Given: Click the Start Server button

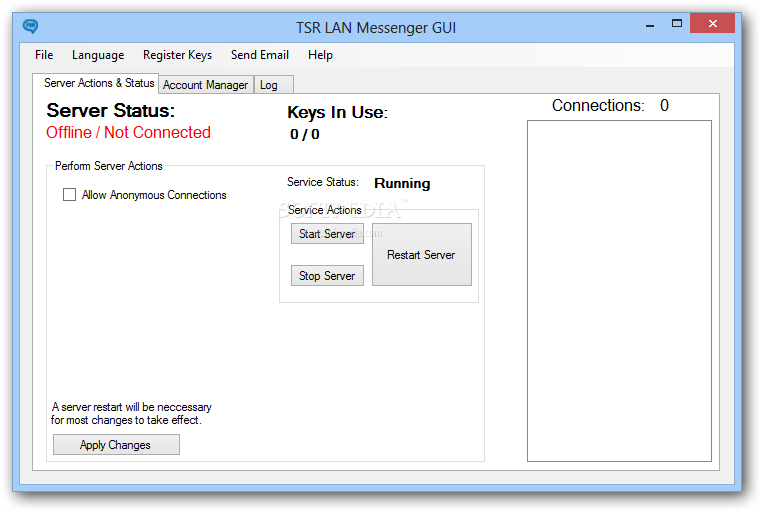Looking at the screenshot, I should pyautogui.click(x=327, y=234).
